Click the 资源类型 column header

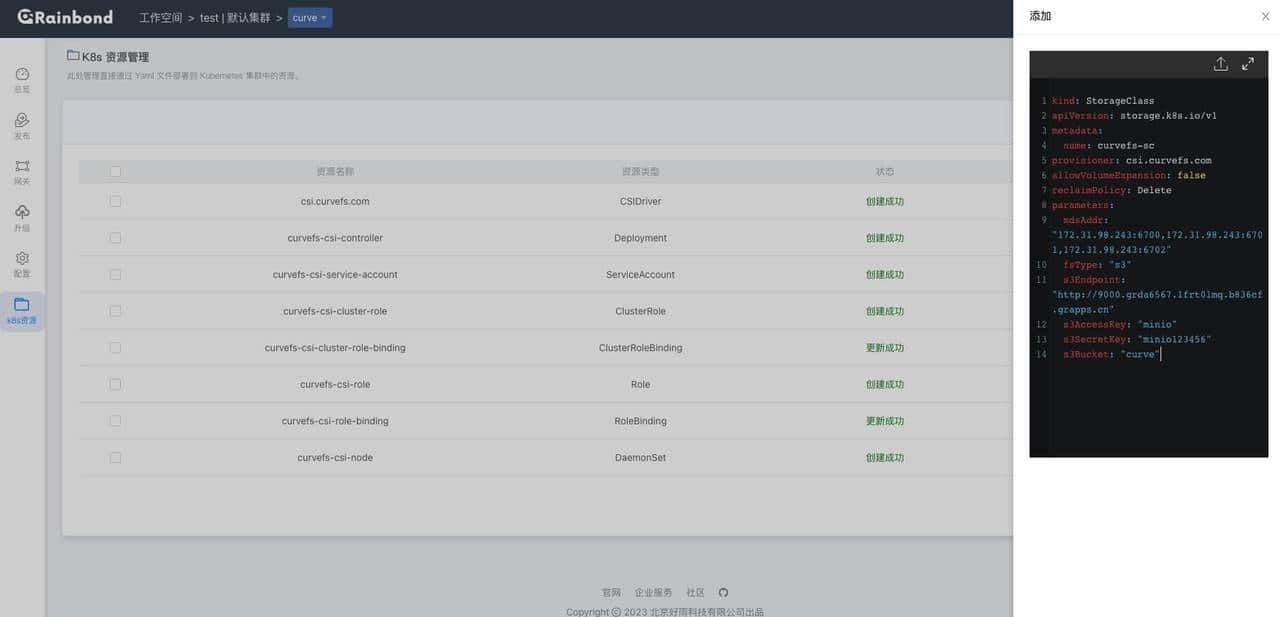640,172
